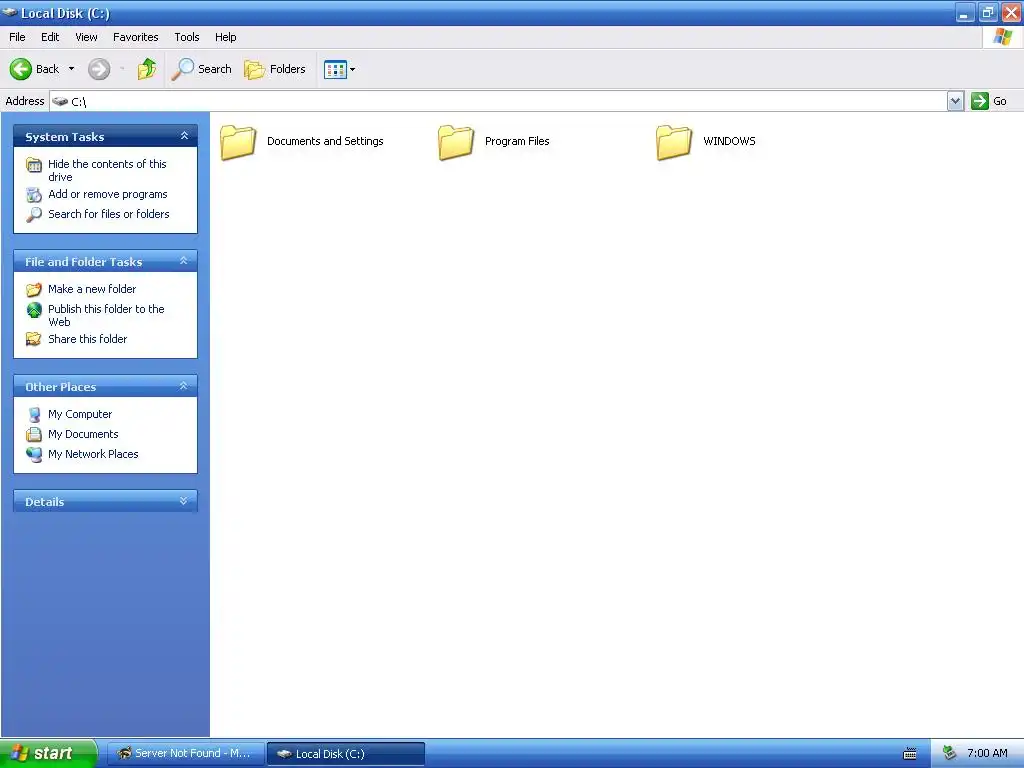Image resolution: width=1024 pixels, height=768 pixels.
Task: Click the green Go arrow button
Action: tap(980, 101)
